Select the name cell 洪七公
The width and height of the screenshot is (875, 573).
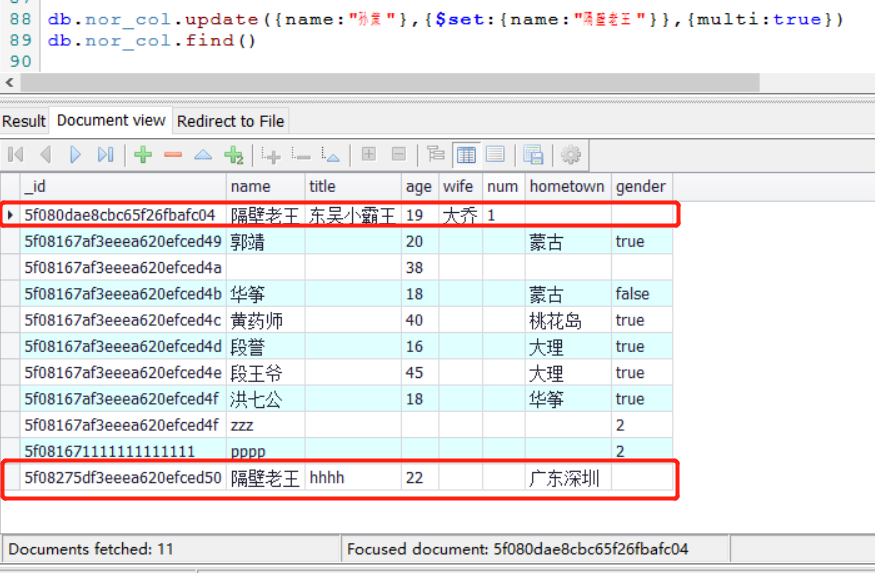(x=266, y=399)
